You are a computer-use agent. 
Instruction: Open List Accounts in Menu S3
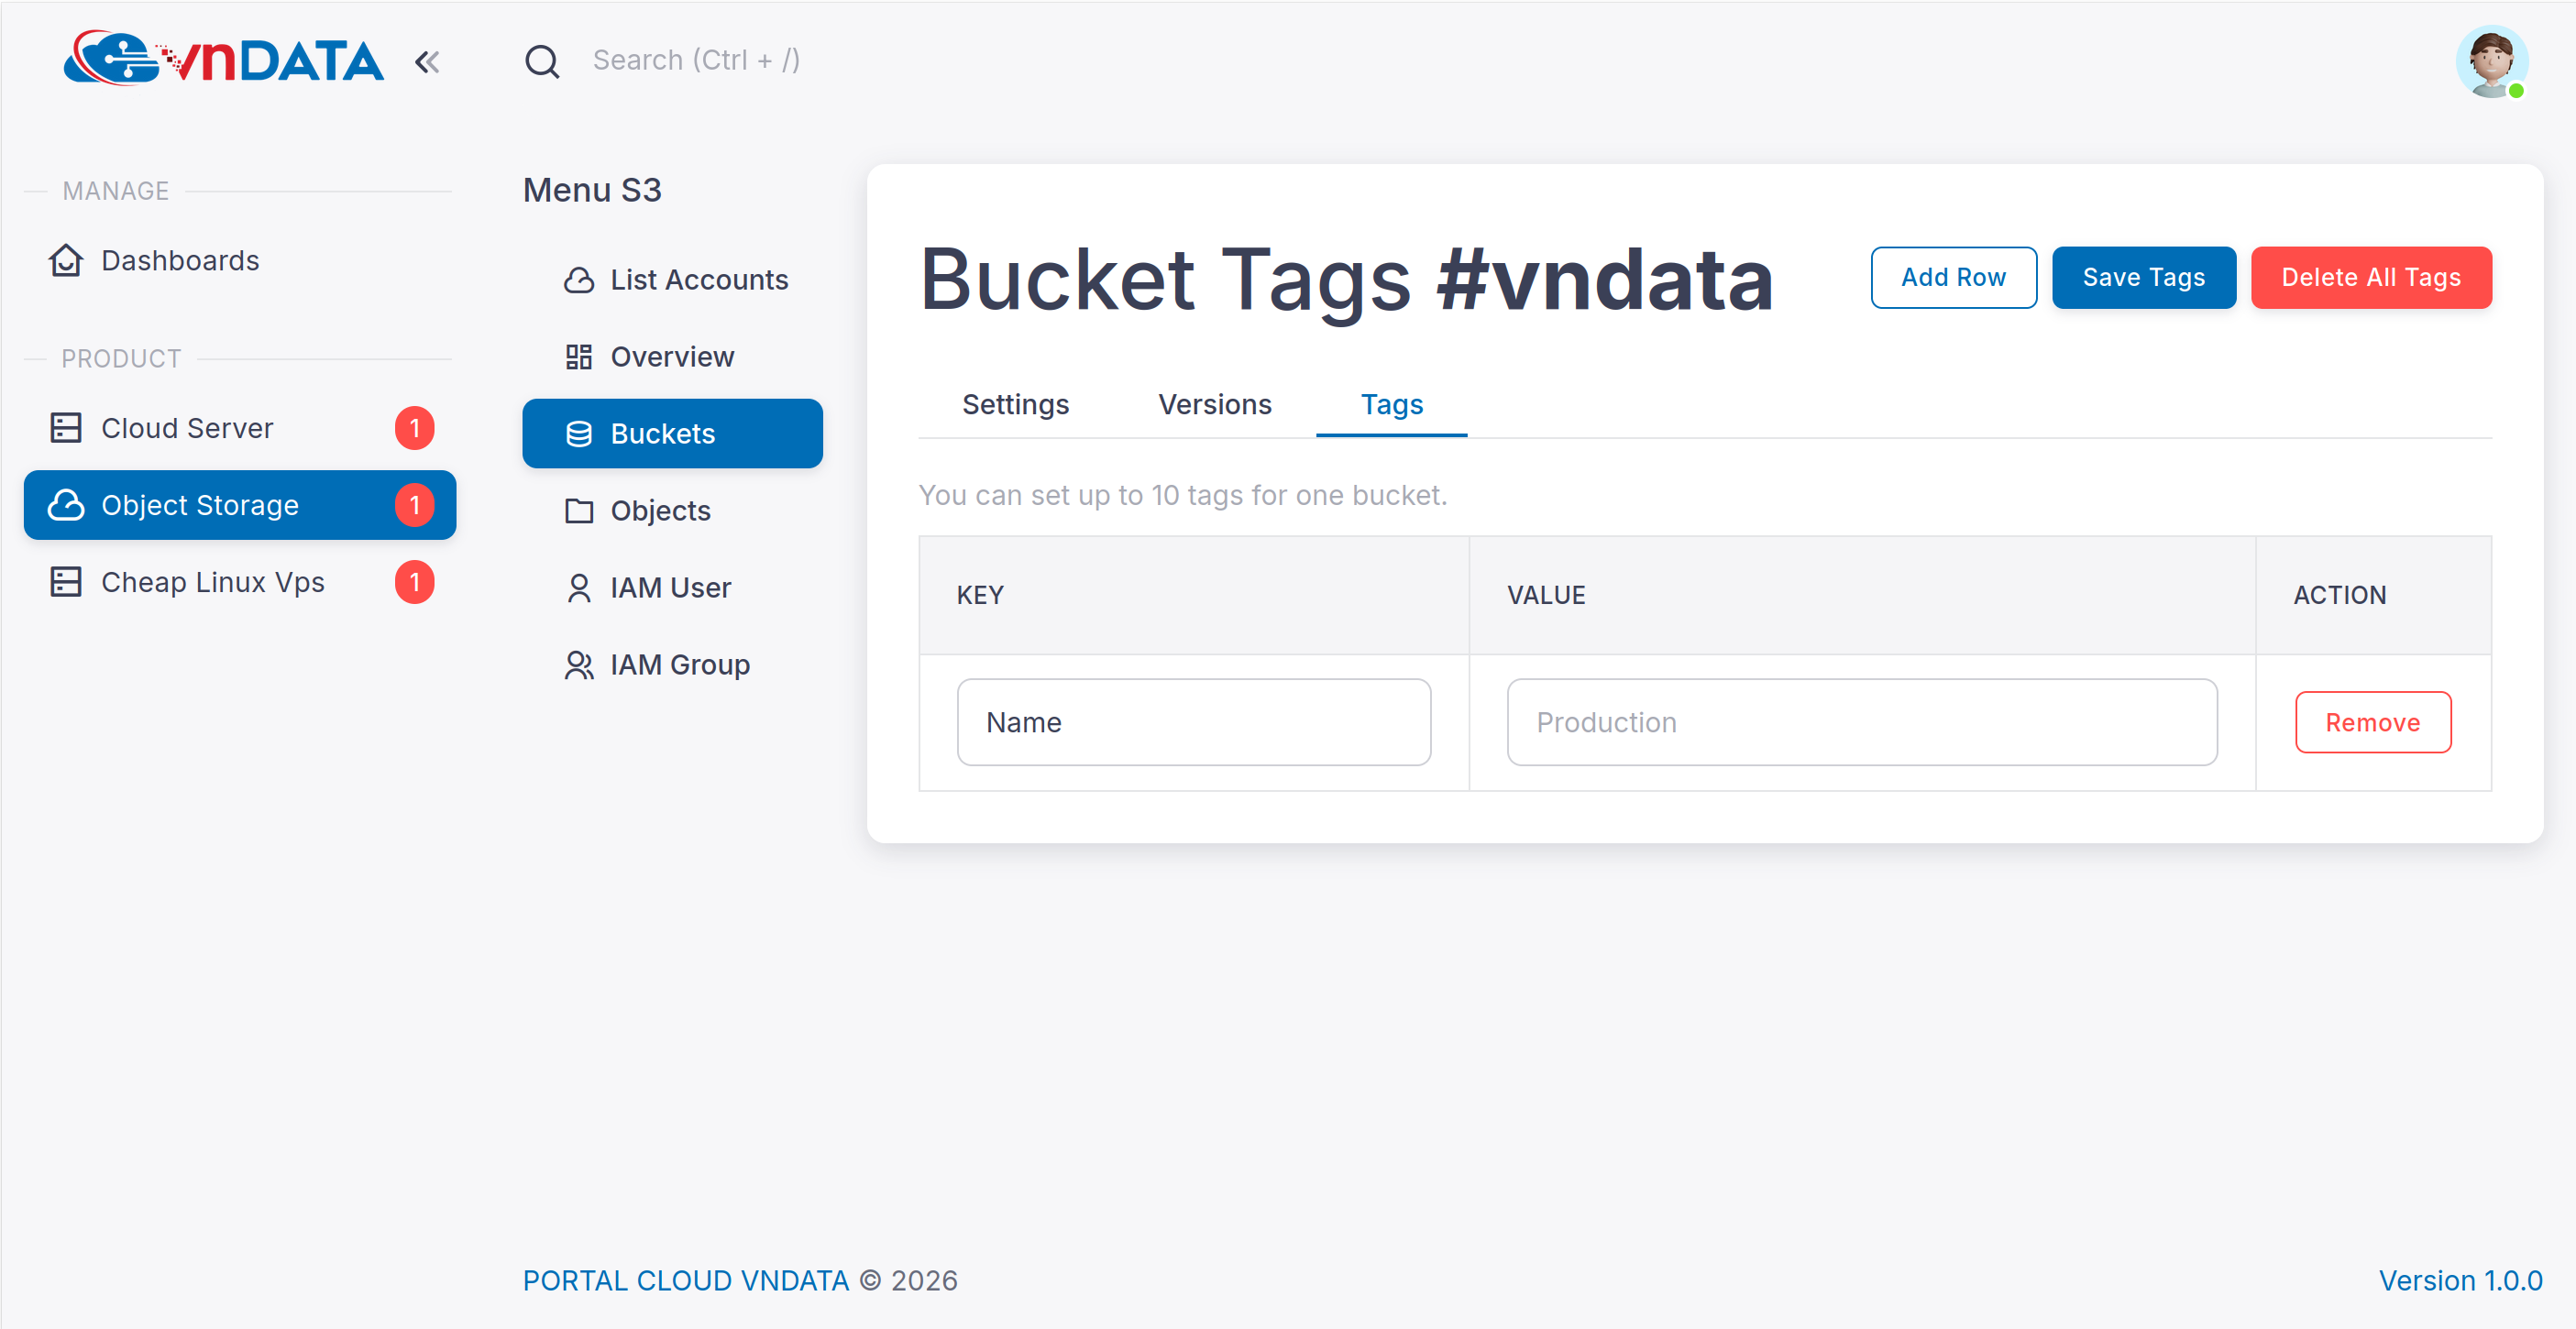click(x=698, y=280)
